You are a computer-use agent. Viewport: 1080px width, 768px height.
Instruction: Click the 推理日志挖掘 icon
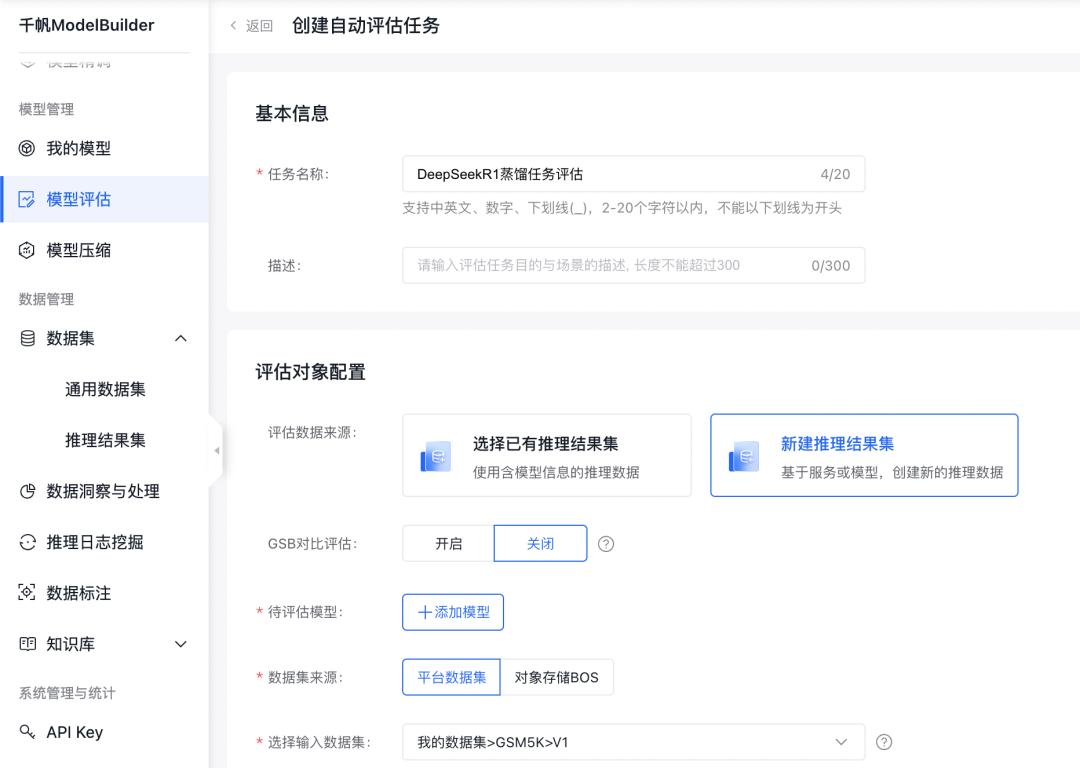point(27,542)
